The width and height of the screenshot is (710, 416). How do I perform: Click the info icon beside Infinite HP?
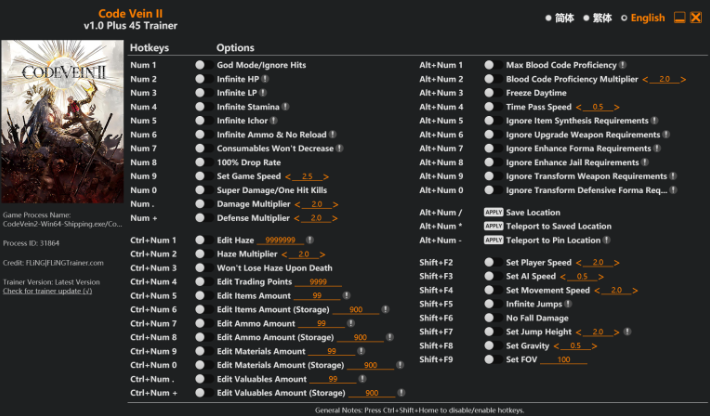pyautogui.click(x=265, y=79)
